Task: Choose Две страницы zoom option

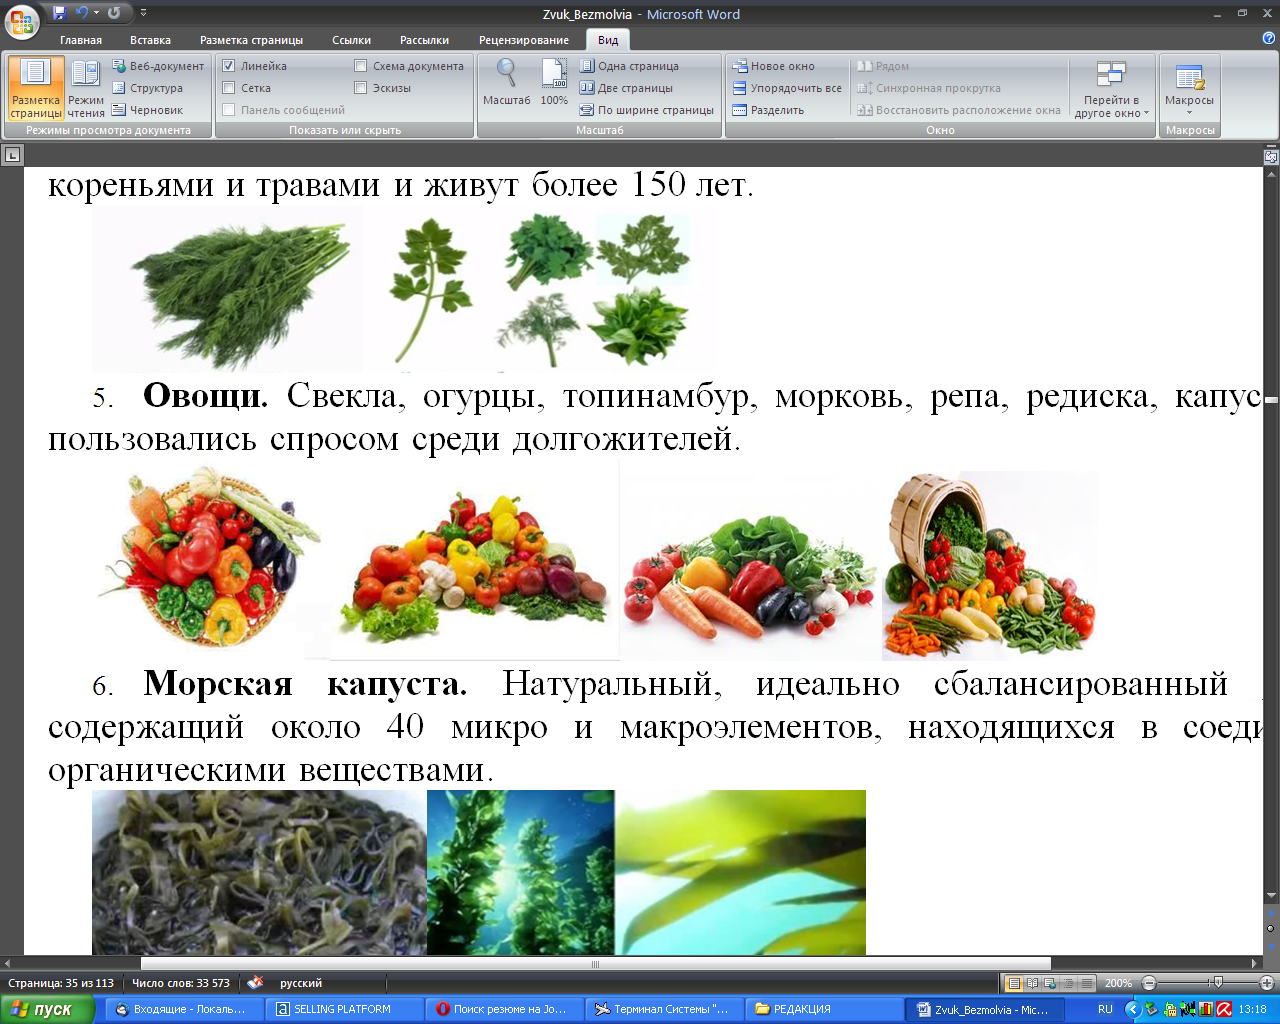Action: pyautogui.click(x=627, y=88)
